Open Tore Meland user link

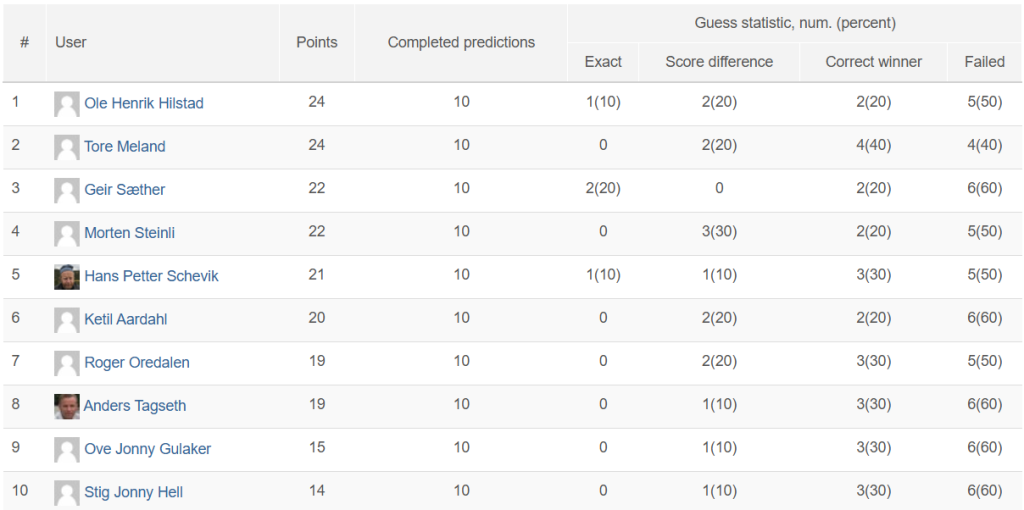(125, 146)
